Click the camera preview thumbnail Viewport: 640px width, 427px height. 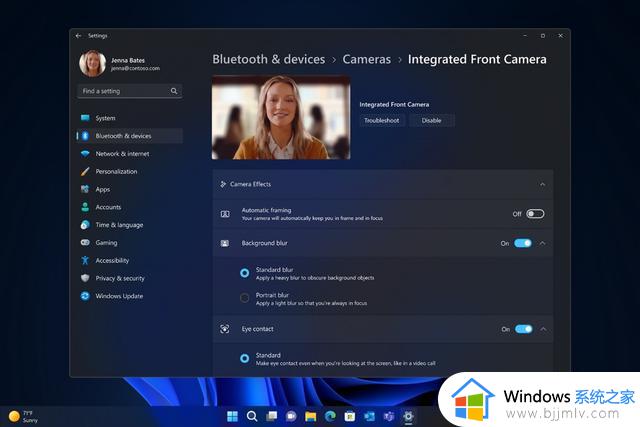tap(281, 117)
